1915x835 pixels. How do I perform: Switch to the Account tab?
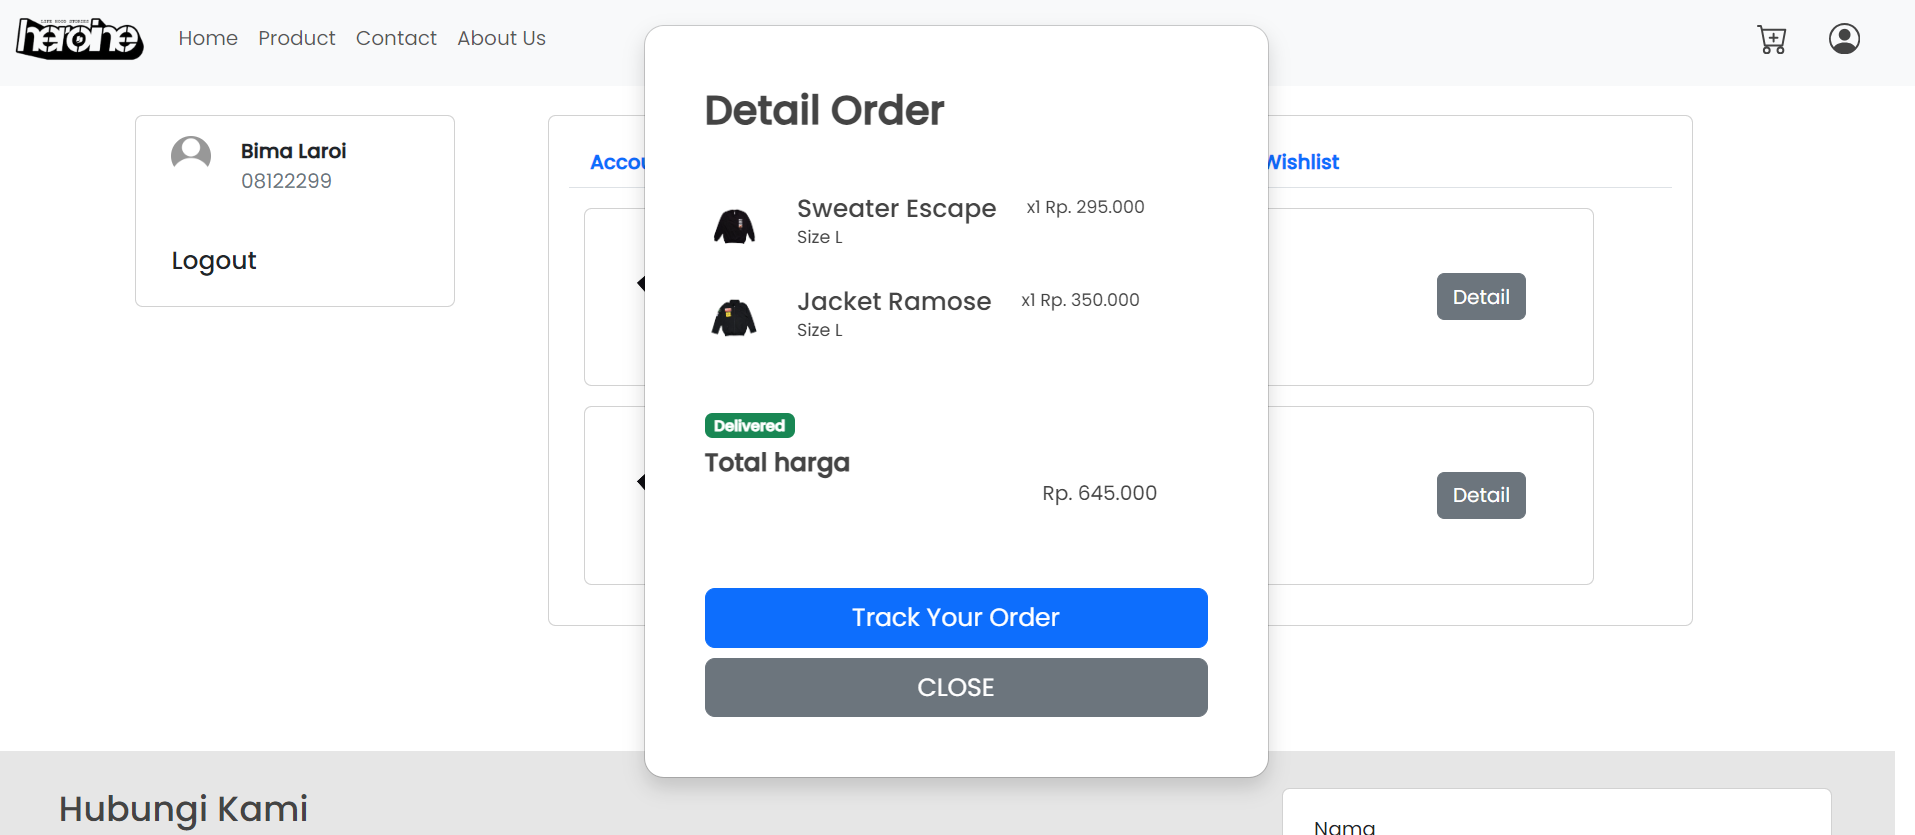(618, 162)
